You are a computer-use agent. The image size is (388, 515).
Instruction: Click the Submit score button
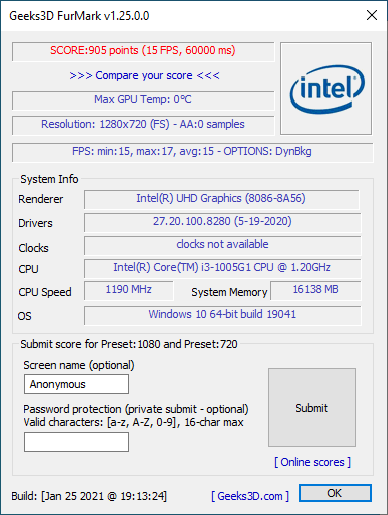click(x=312, y=407)
